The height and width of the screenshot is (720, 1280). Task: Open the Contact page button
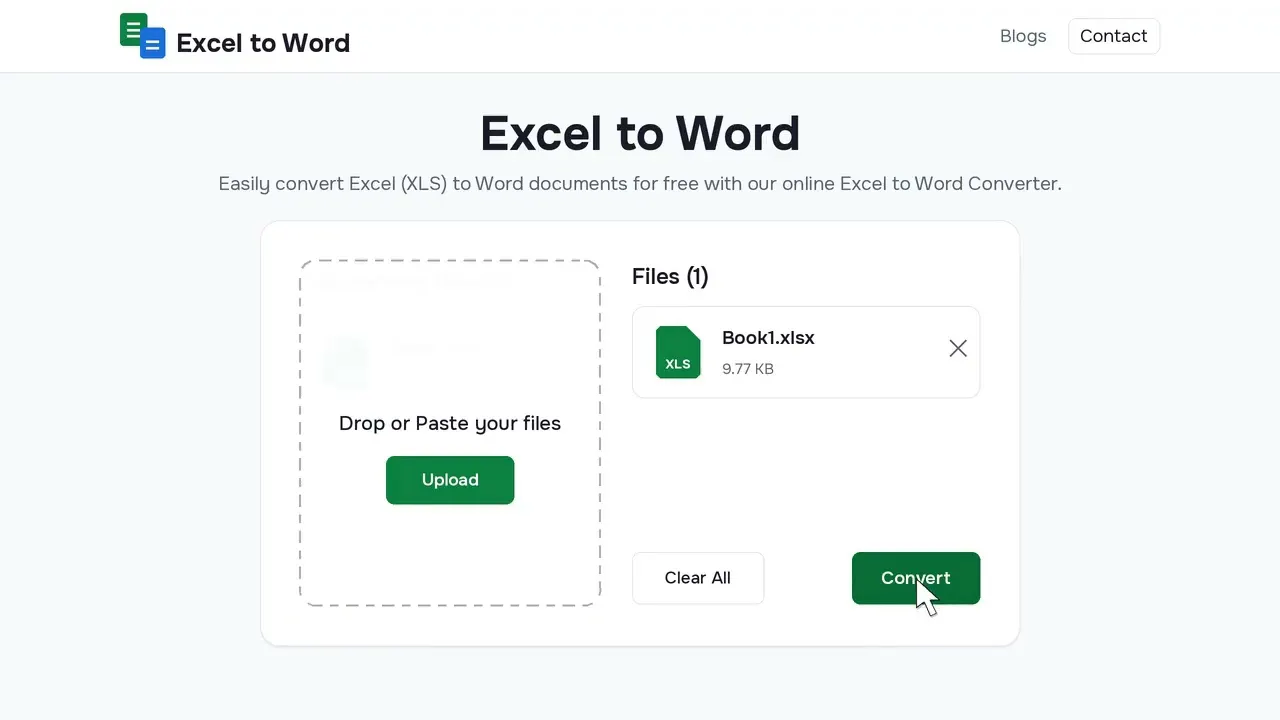pyautogui.click(x=1114, y=36)
